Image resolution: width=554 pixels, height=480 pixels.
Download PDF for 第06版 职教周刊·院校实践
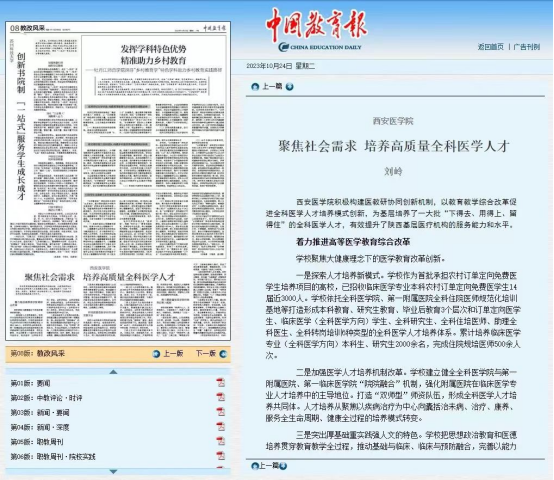221,456
